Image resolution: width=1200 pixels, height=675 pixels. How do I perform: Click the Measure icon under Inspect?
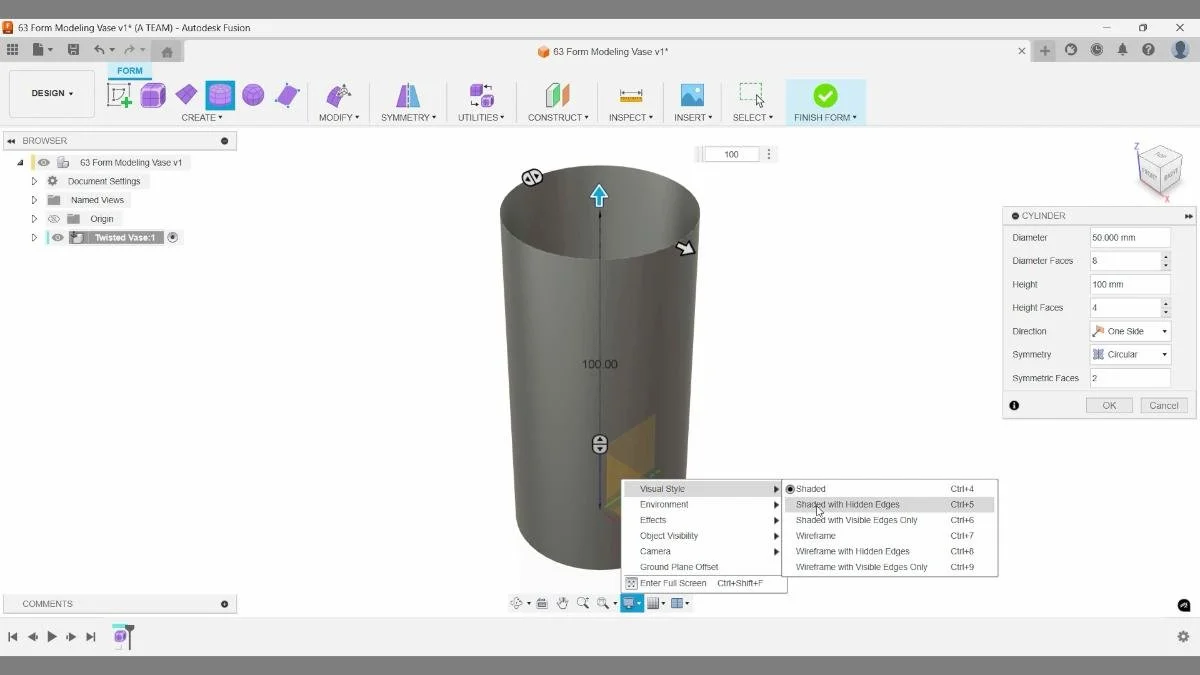(x=630, y=93)
